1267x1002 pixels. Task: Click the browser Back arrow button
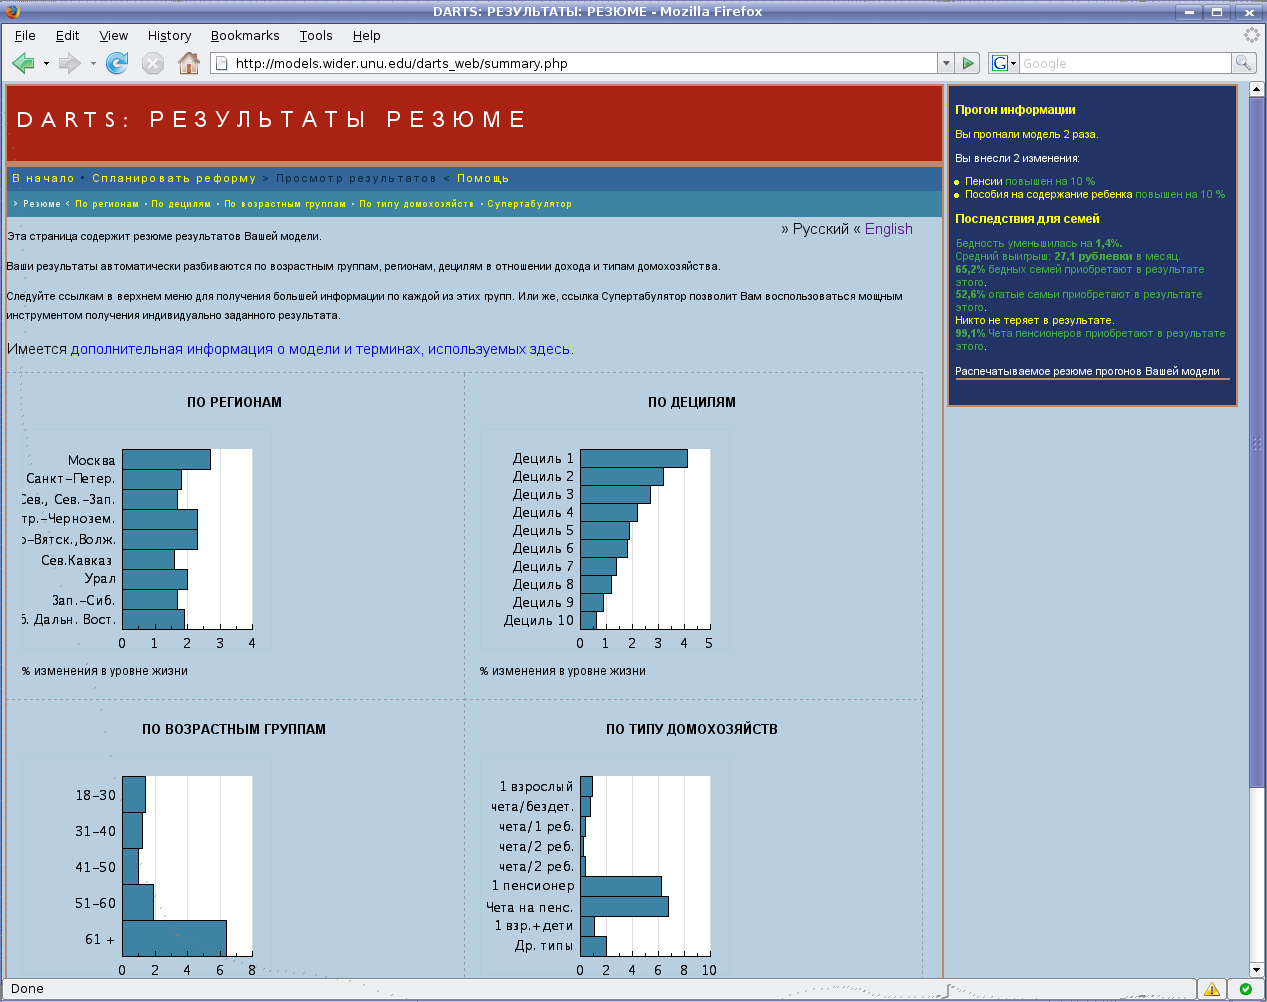click(23, 64)
